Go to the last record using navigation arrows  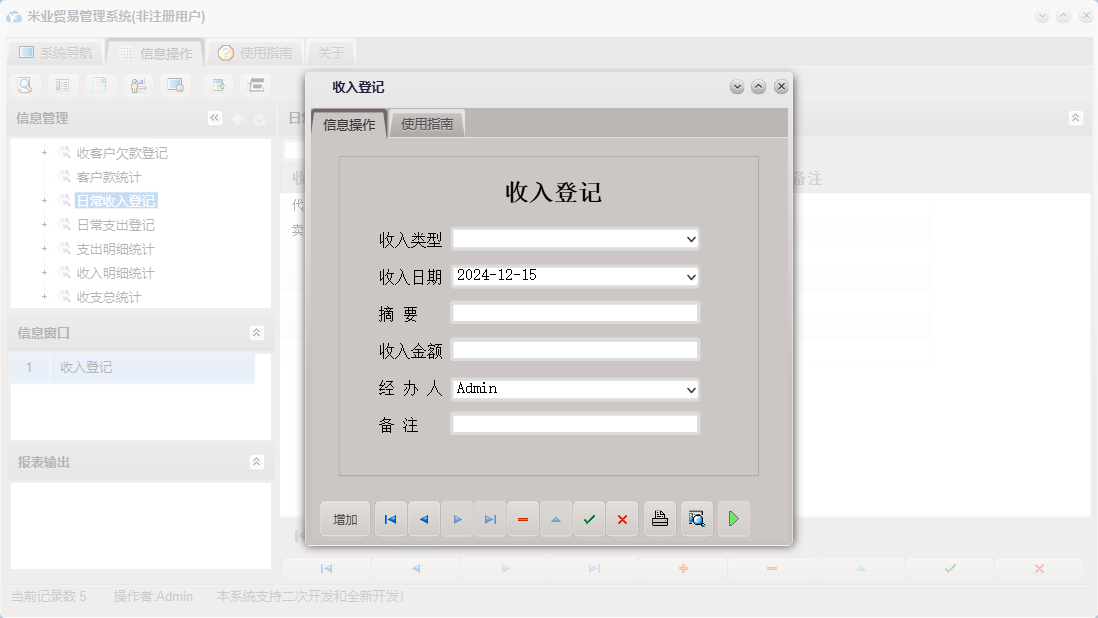tap(490, 518)
